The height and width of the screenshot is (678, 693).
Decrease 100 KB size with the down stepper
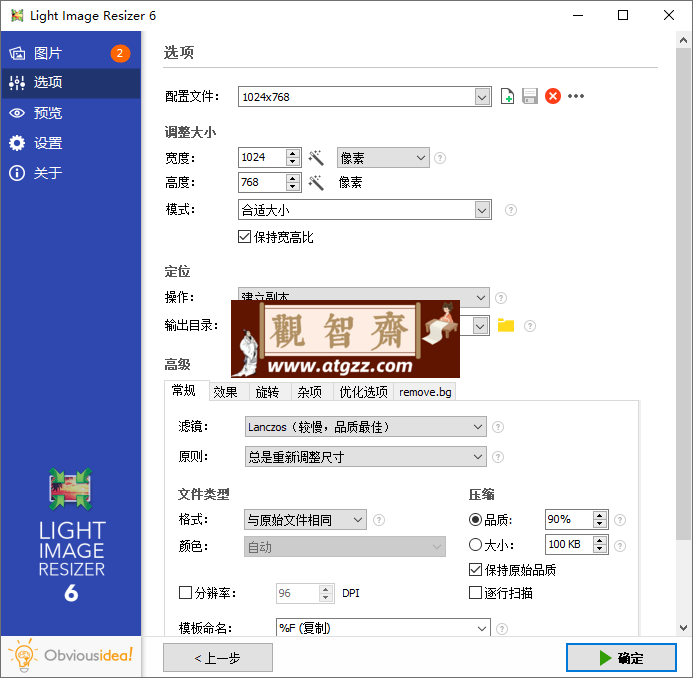coord(599,549)
